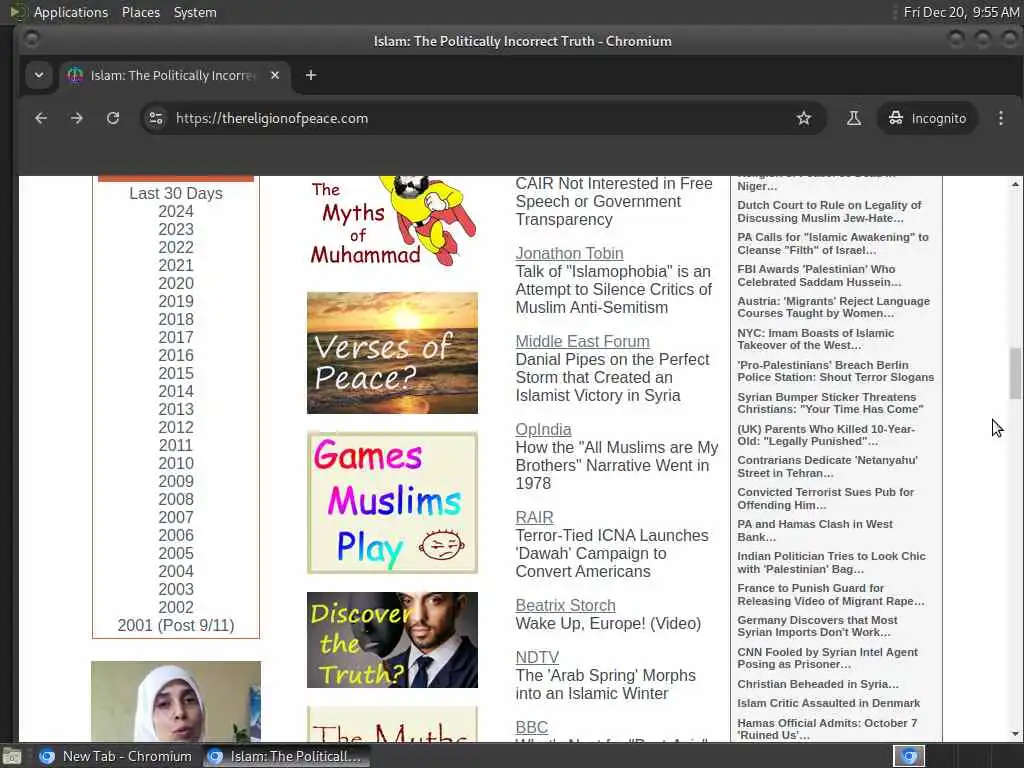Open the 2001 (Post 9/11) link
Image resolution: width=1024 pixels, height=768 pixels.
click(x=176, y=626)
